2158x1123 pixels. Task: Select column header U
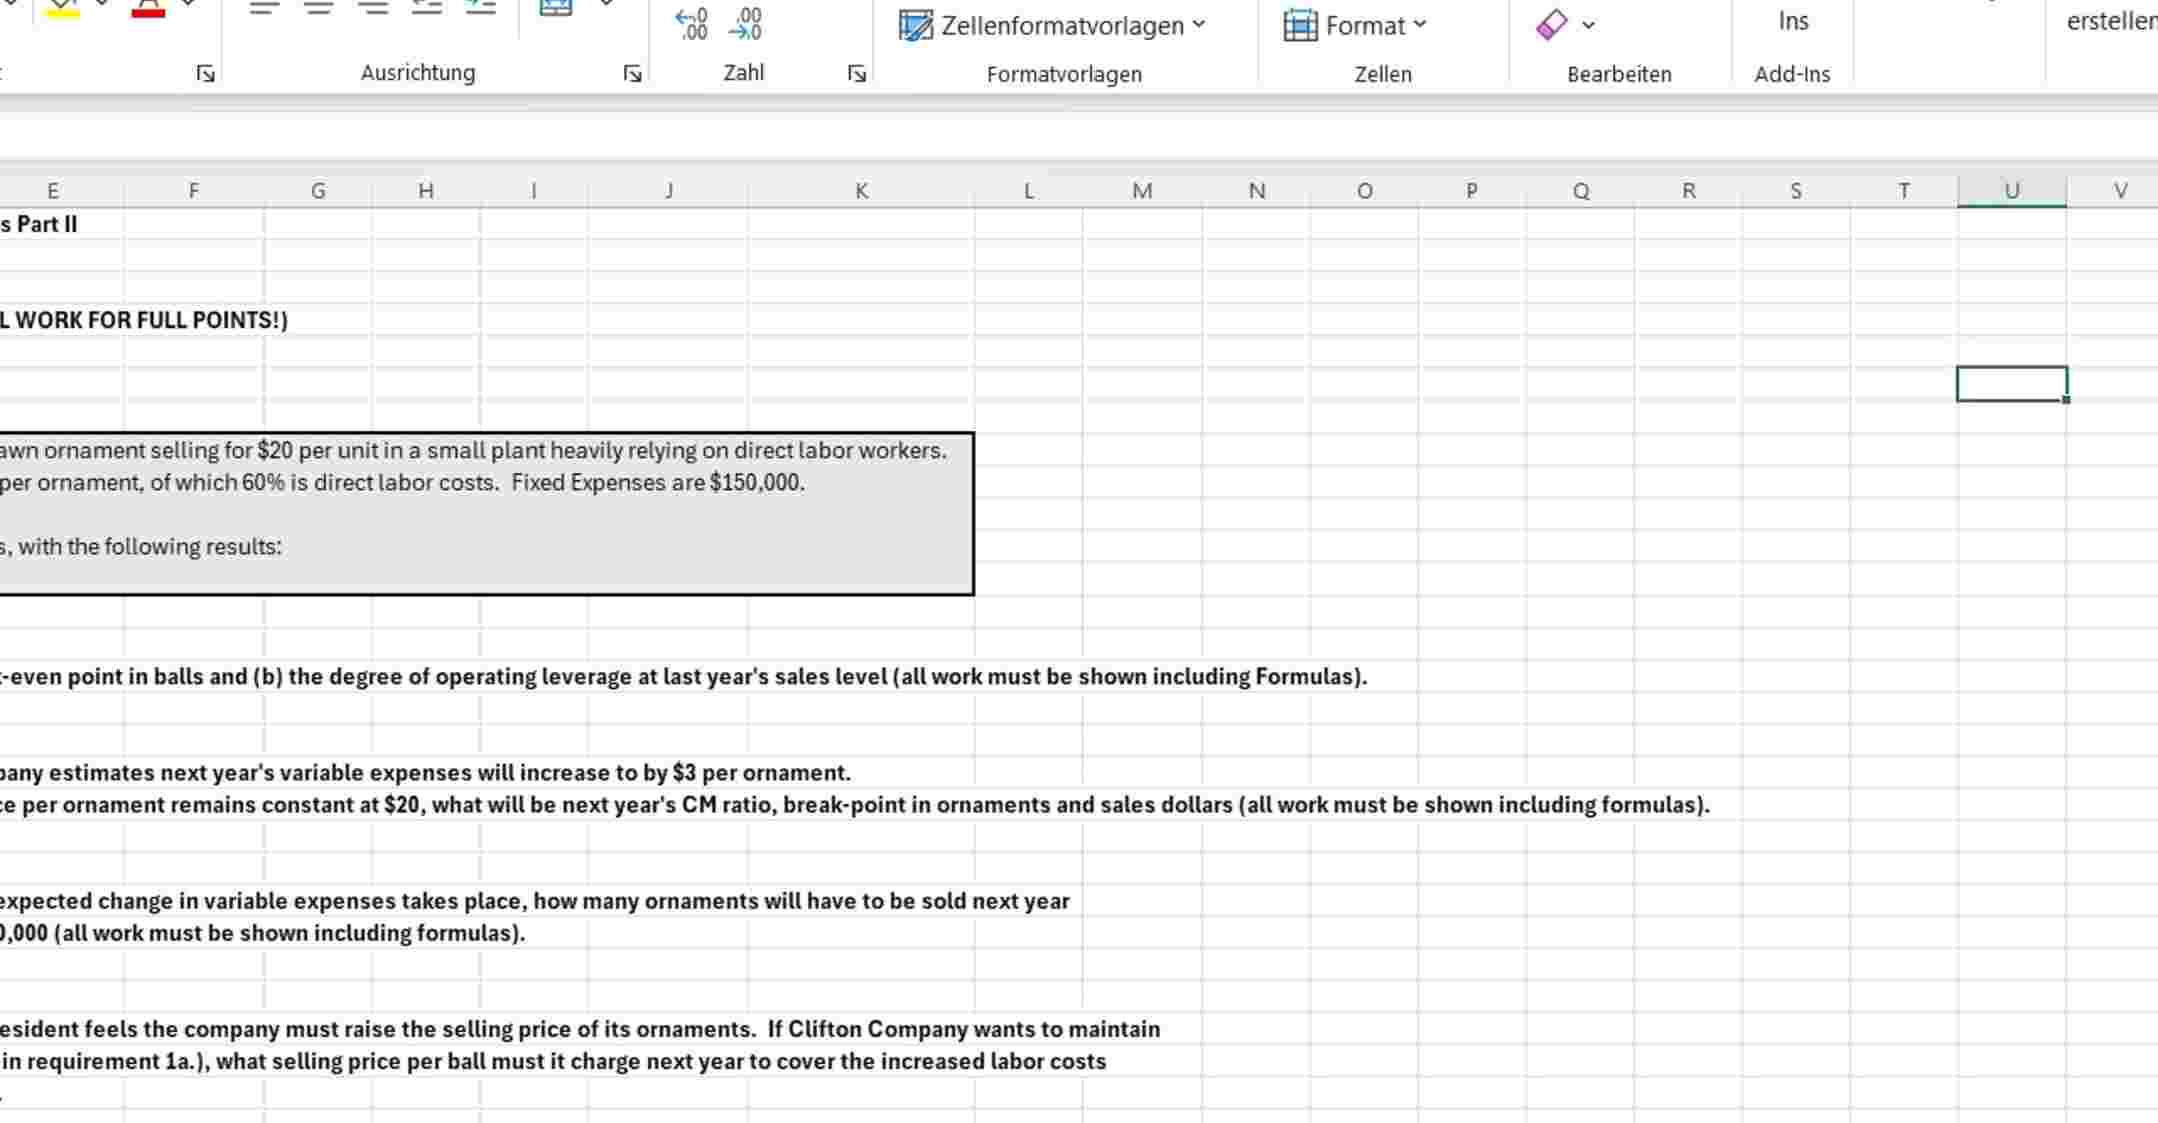point(2011,190)
